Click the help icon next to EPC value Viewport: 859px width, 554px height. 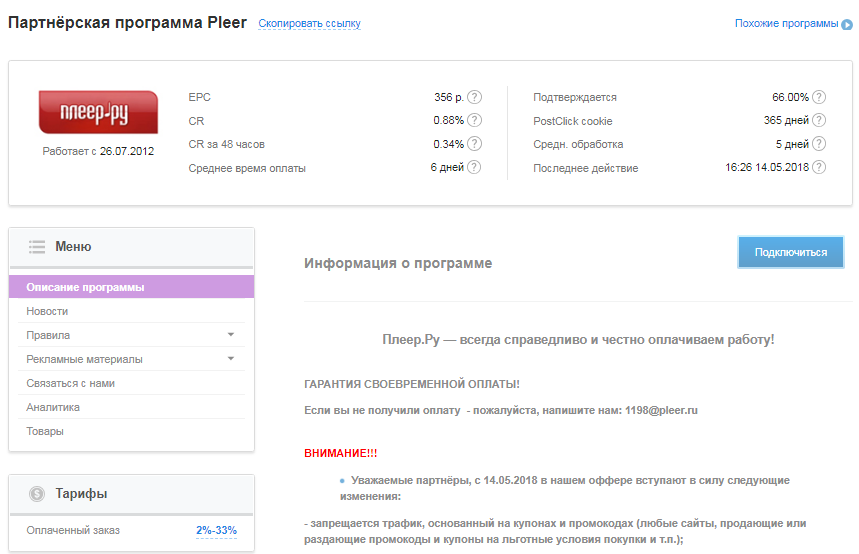[474, 97]
